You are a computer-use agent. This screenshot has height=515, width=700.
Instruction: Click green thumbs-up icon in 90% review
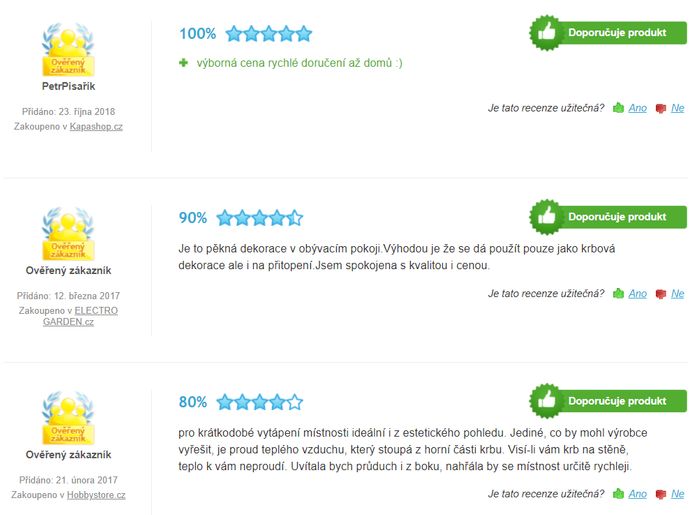coord(618,293)
